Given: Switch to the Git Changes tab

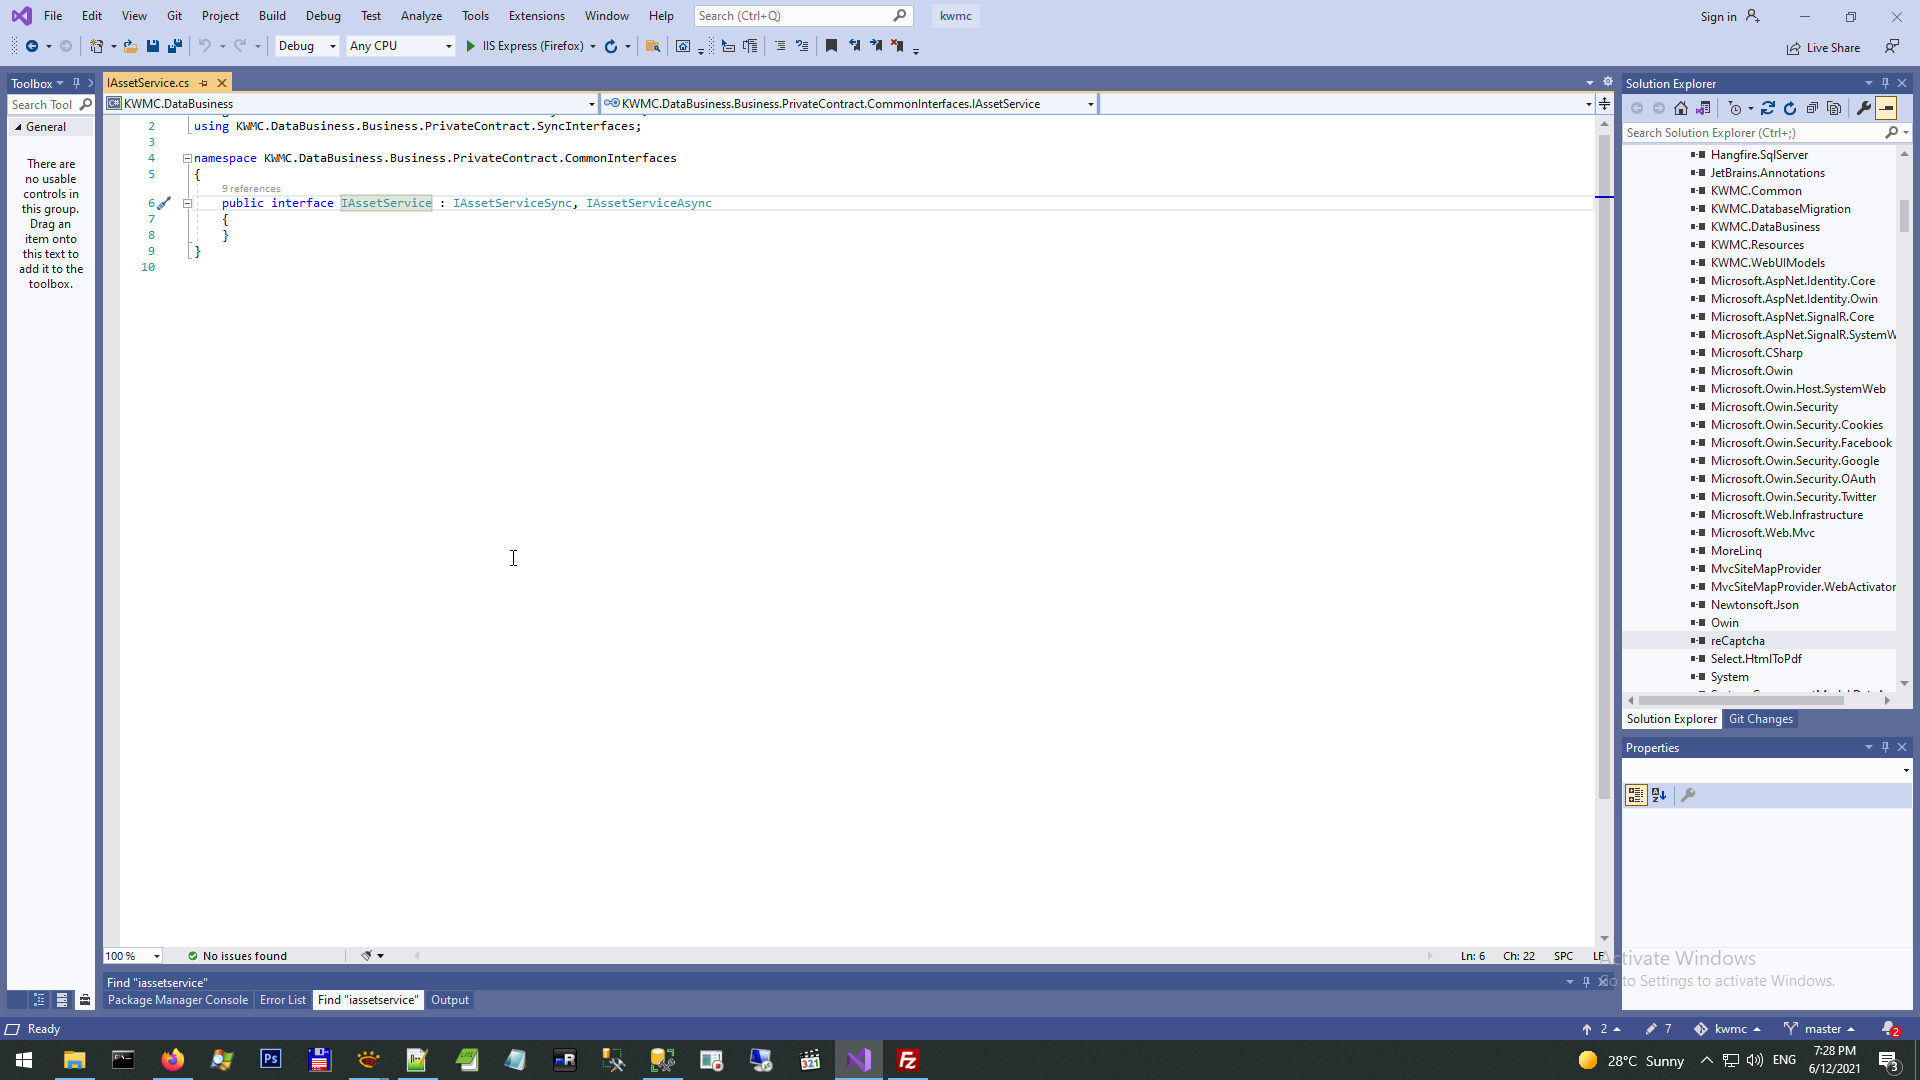Looking at the screenshot, I should (x=1760, y=719).
